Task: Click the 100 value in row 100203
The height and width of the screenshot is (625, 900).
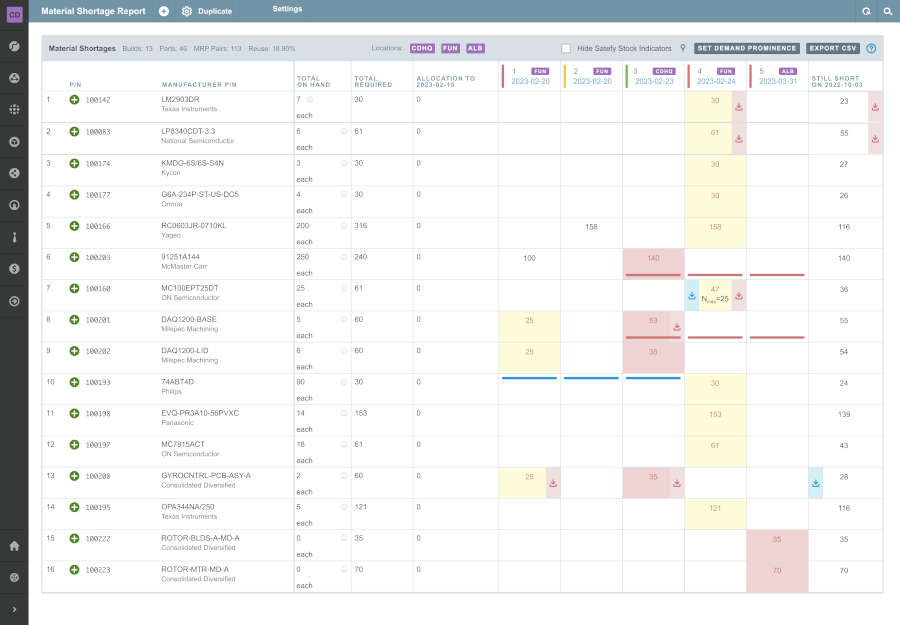Action: click(529, 258)
